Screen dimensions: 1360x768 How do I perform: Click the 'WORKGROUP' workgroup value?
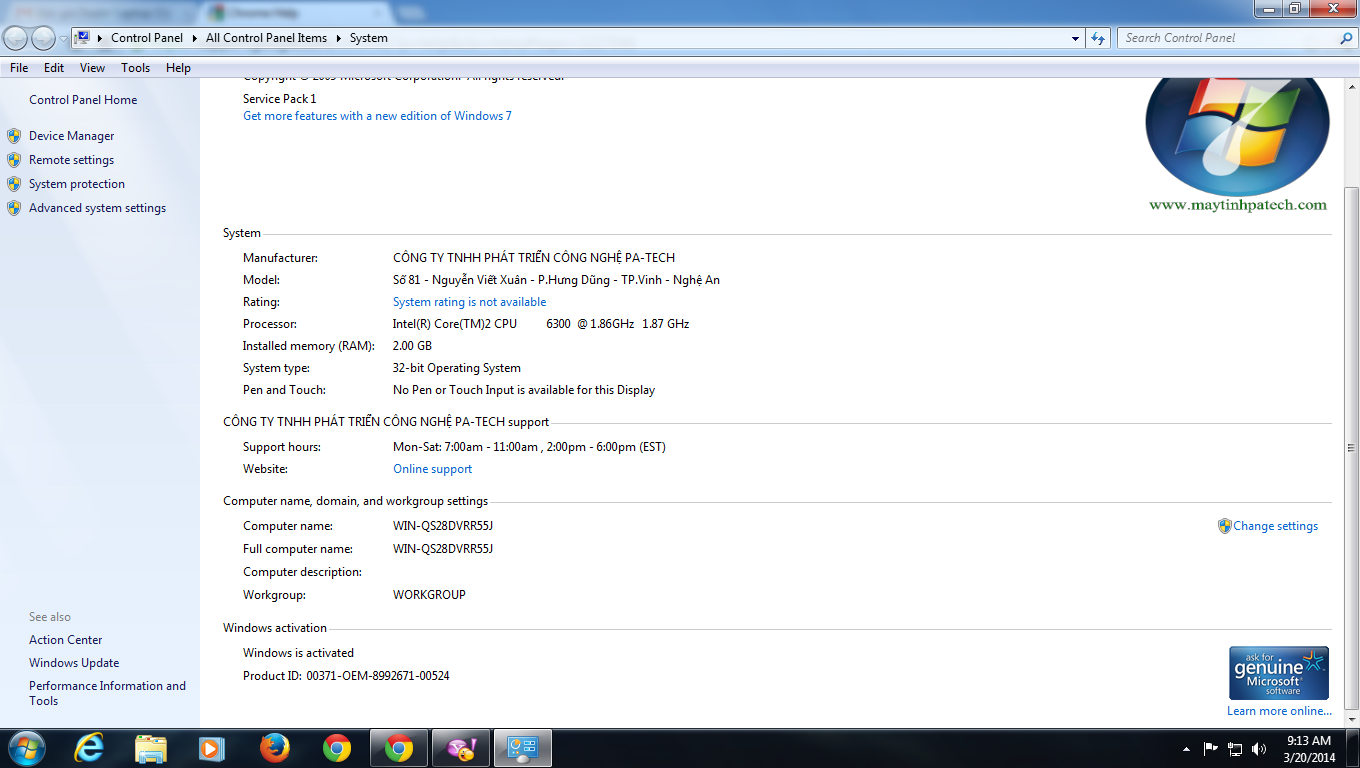click(429, 595)
